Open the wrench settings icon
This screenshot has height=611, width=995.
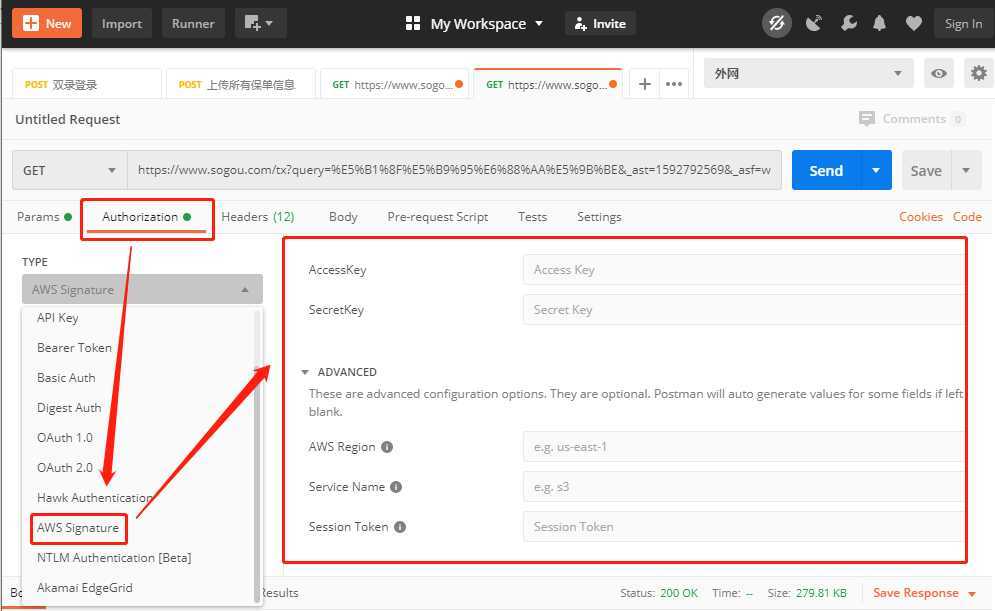848,23
